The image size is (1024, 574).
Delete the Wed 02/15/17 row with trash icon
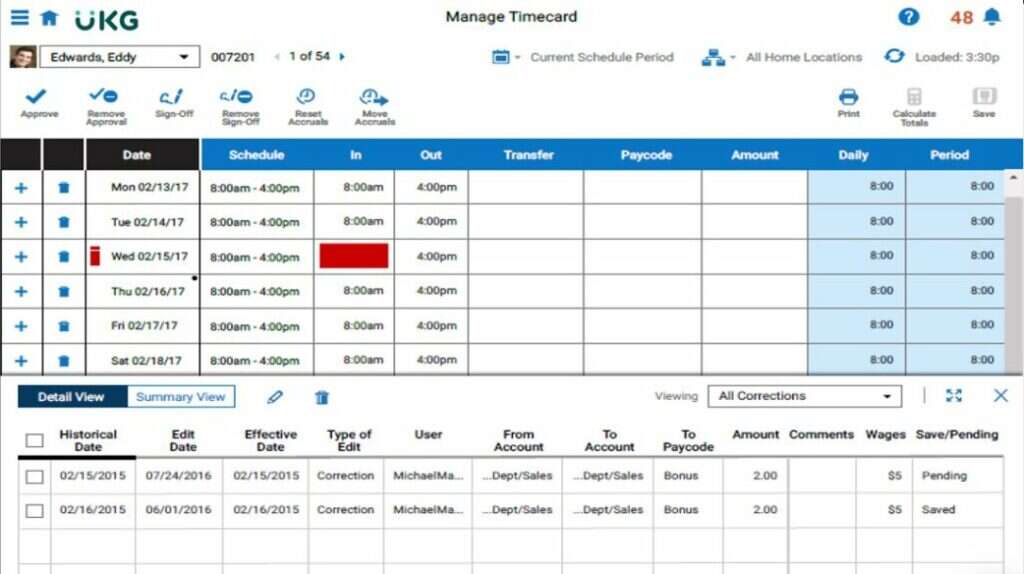[x=64, y=257]
